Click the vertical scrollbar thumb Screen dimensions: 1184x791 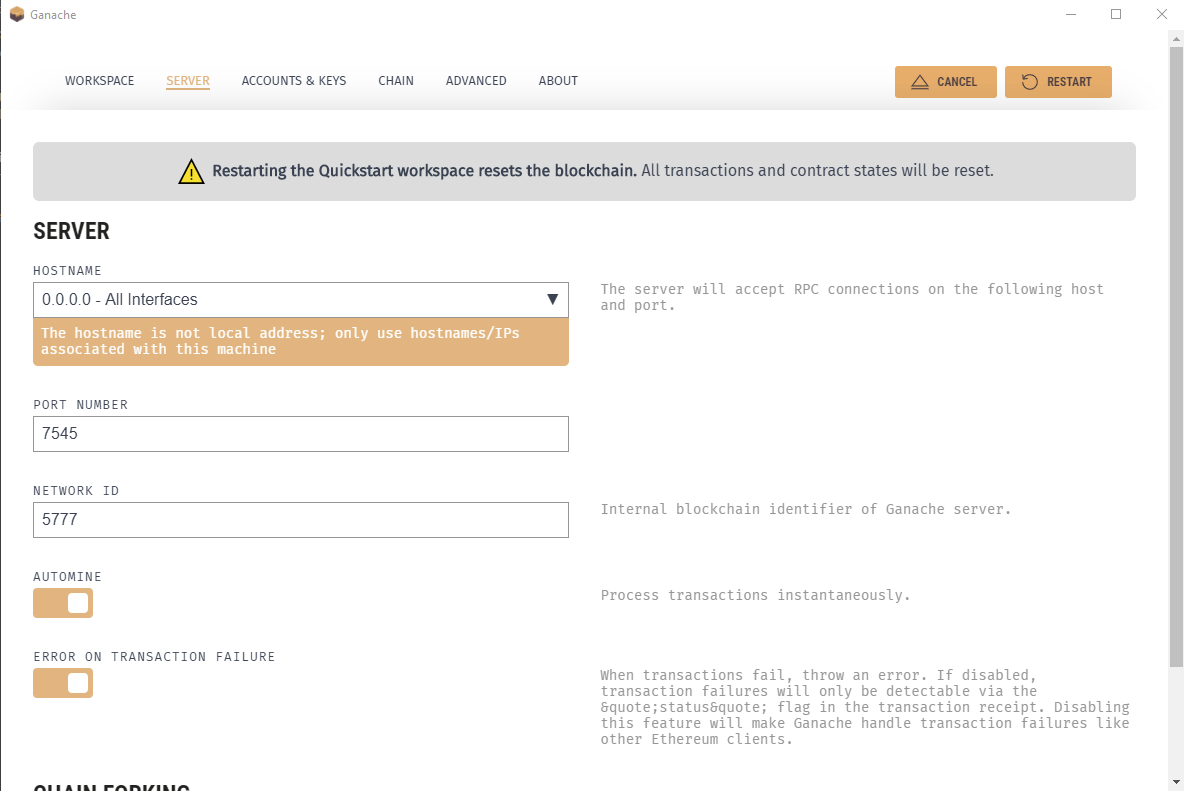click(1176, 357)
